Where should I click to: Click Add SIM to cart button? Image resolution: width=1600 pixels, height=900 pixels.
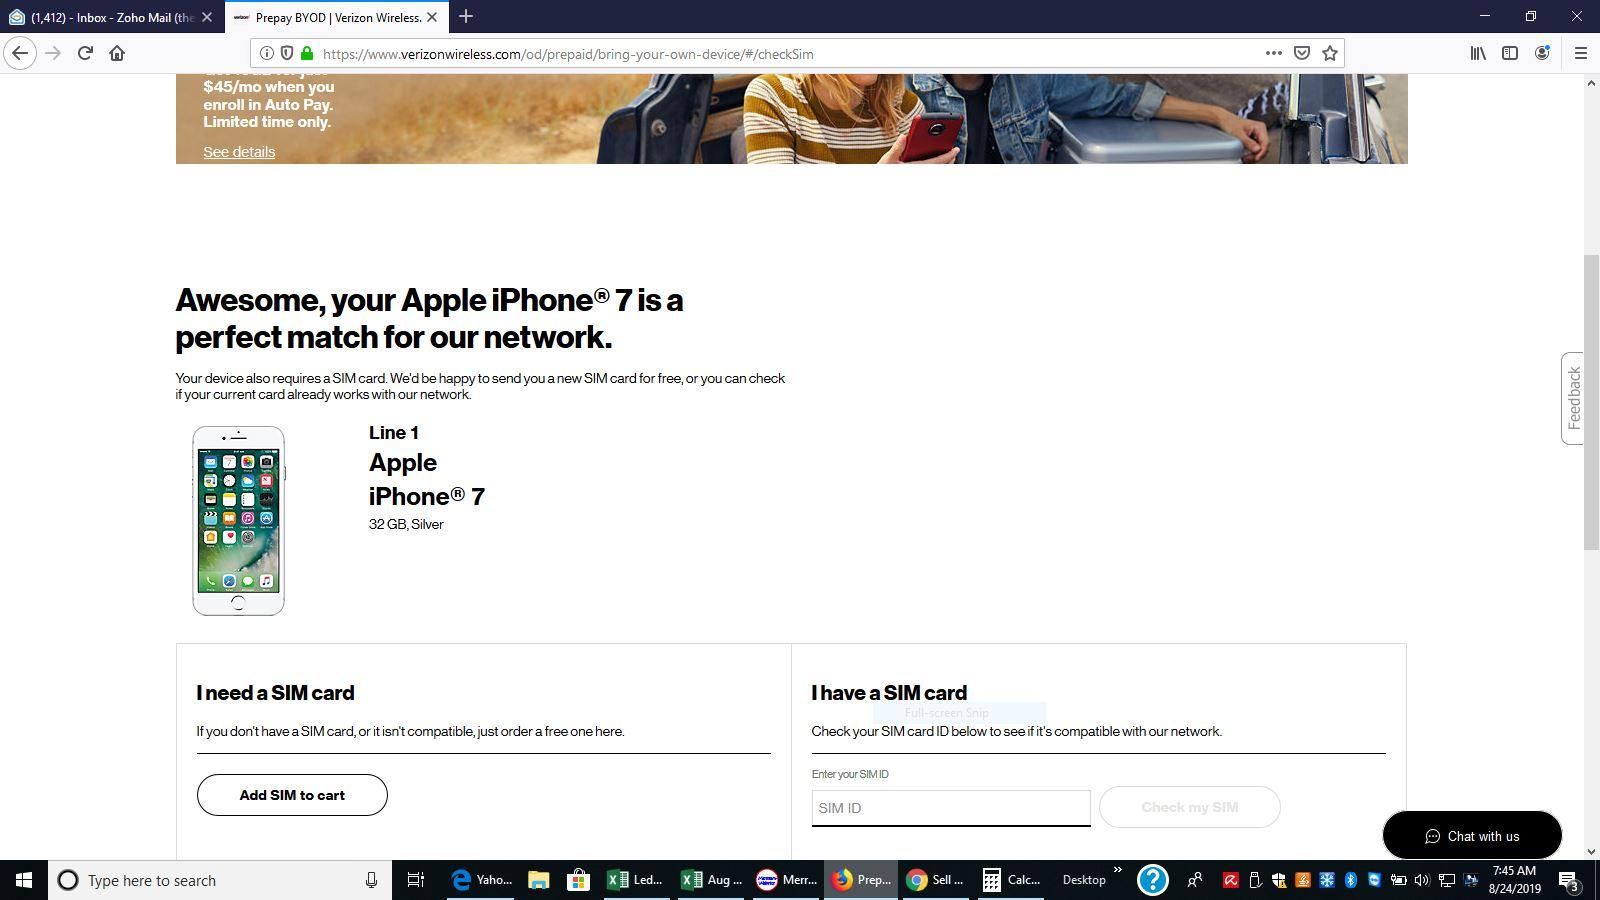click(x=292, y=795)
